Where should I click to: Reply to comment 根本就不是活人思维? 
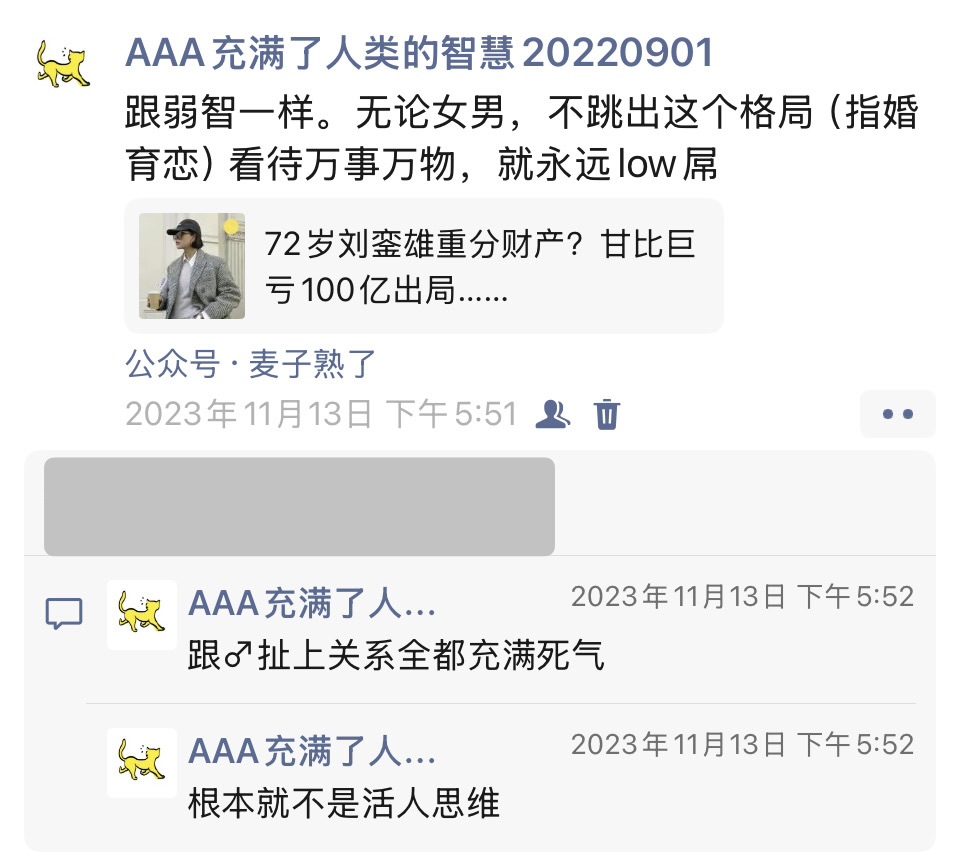tap(343, 804)
